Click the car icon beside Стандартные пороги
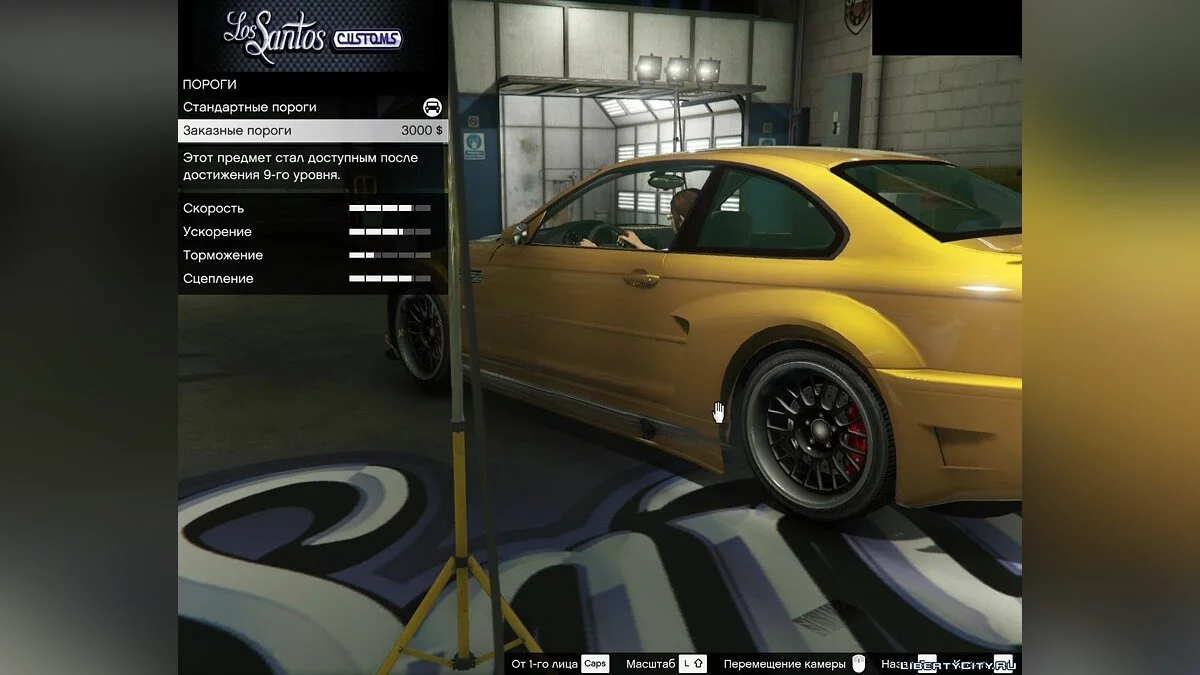Screen dimensions: 1200x675 [431, 107]
